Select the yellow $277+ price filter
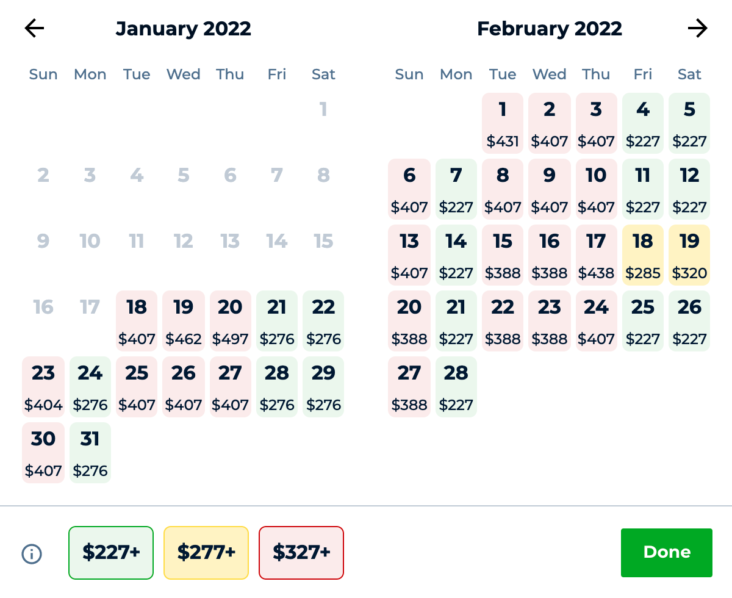The image size is (732, 598). (206, 553)
